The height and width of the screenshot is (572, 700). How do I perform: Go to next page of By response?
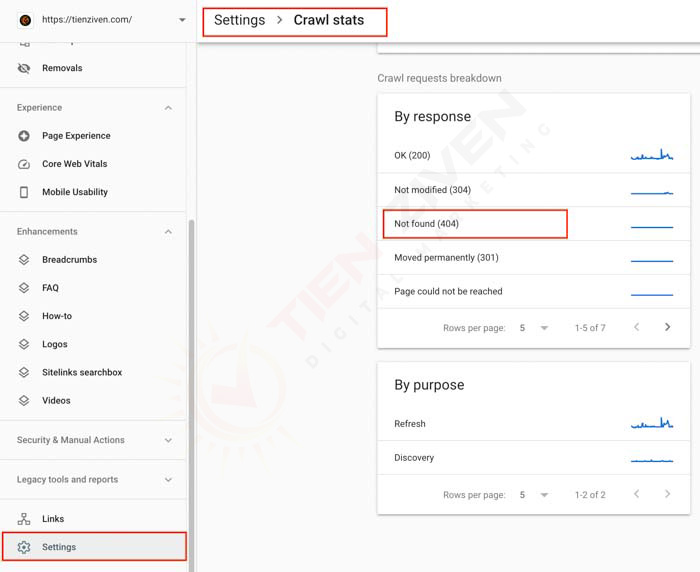[667, 327]
